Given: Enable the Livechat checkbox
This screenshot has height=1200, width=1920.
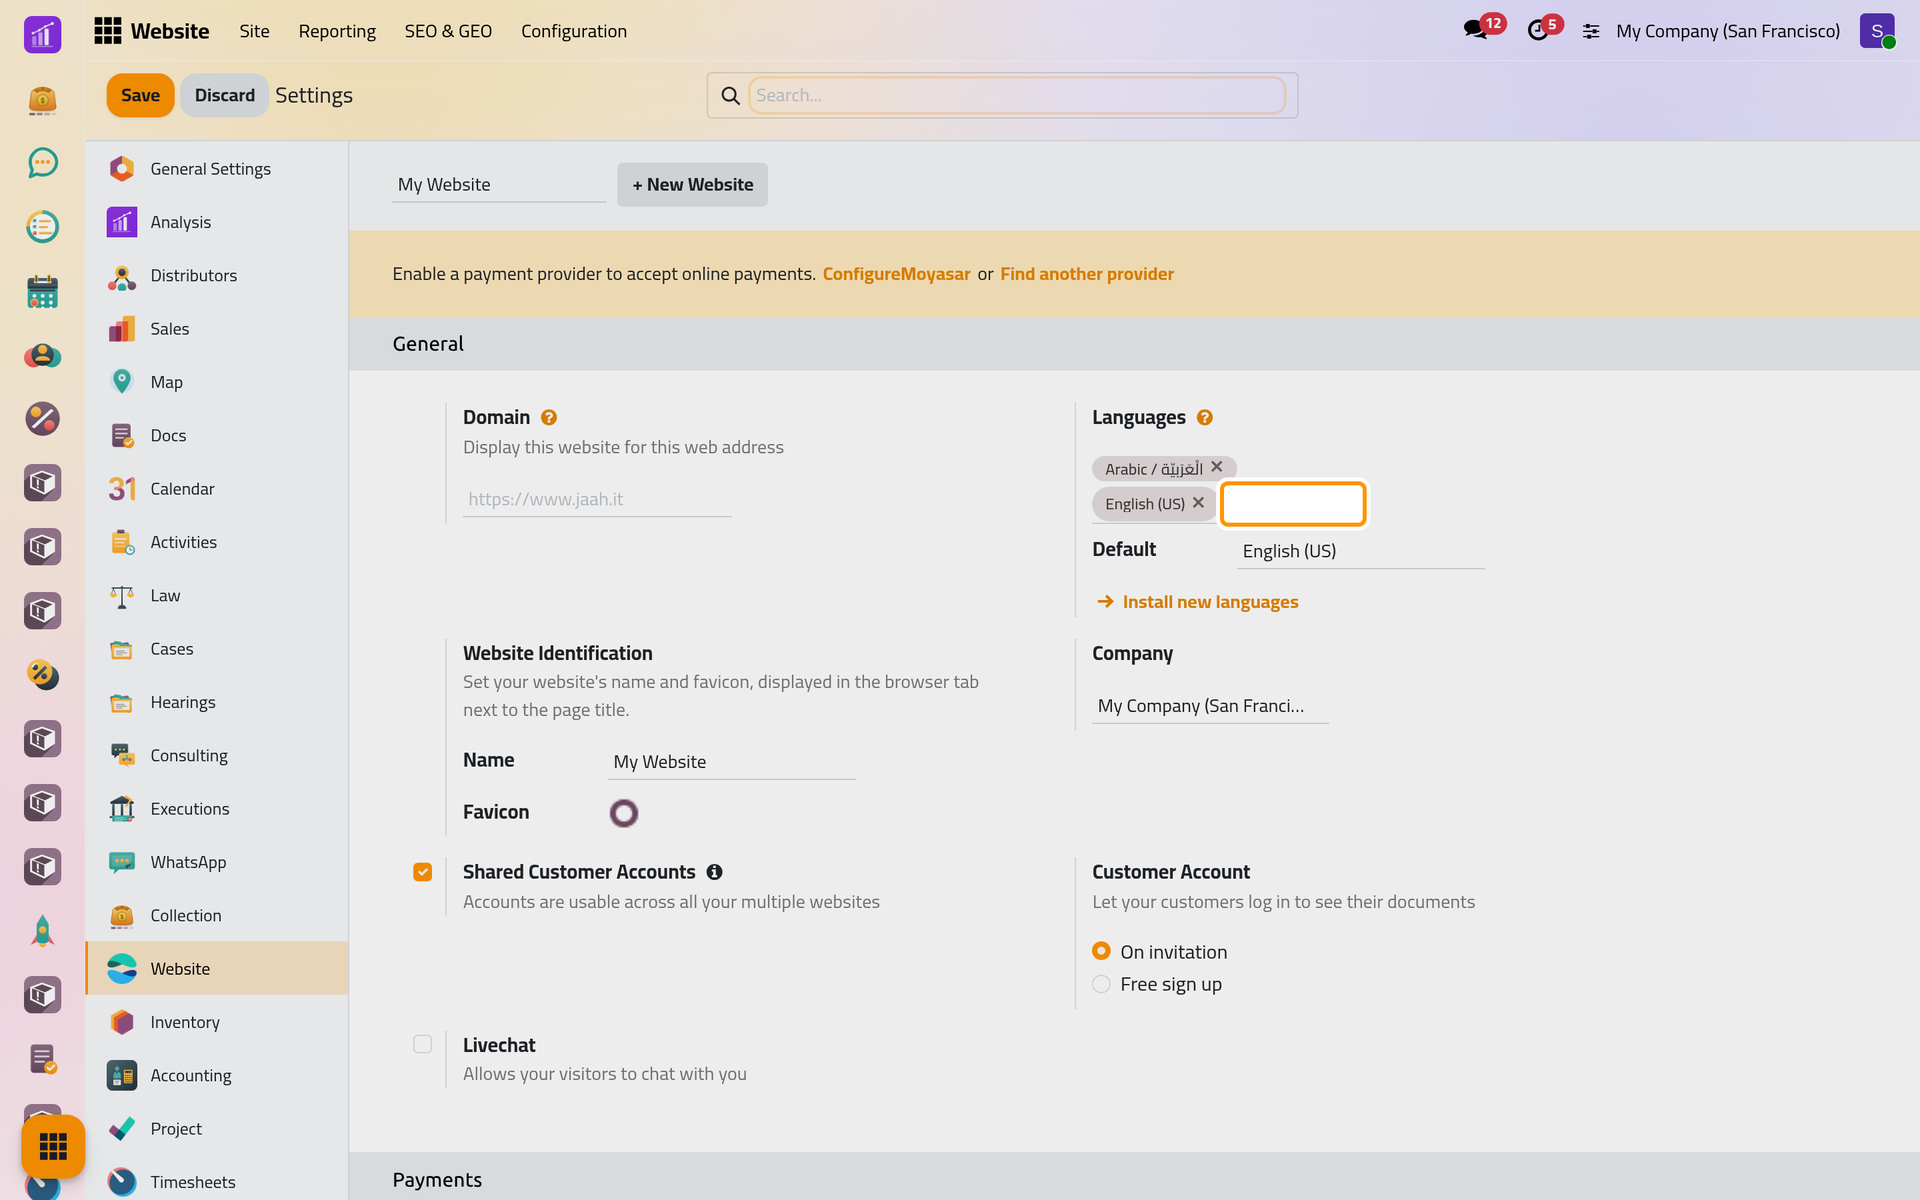Looking at the screenshot, I should click(423, 1044).
